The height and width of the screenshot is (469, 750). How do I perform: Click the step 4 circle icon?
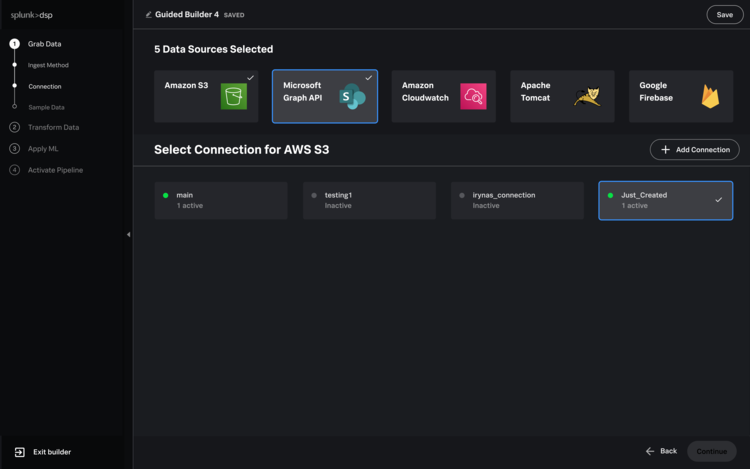[x=14, y=170]
